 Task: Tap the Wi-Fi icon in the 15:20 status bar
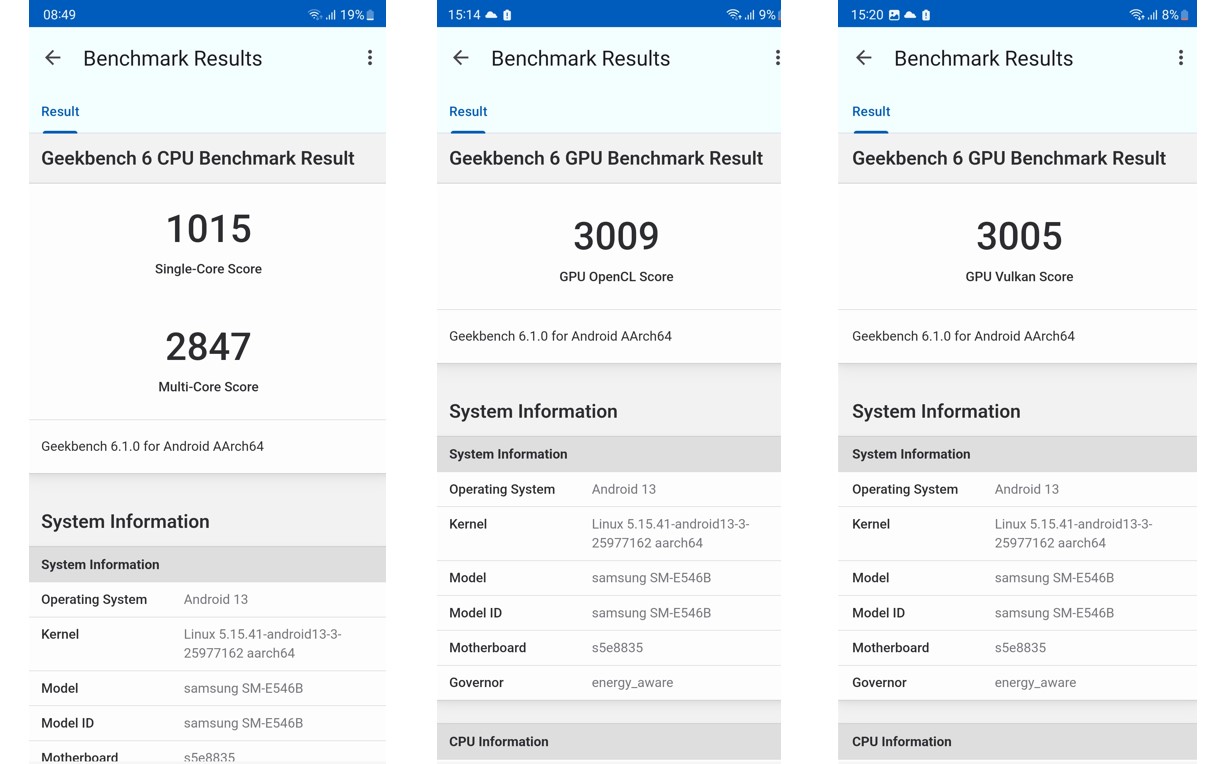click(1136, 15)
